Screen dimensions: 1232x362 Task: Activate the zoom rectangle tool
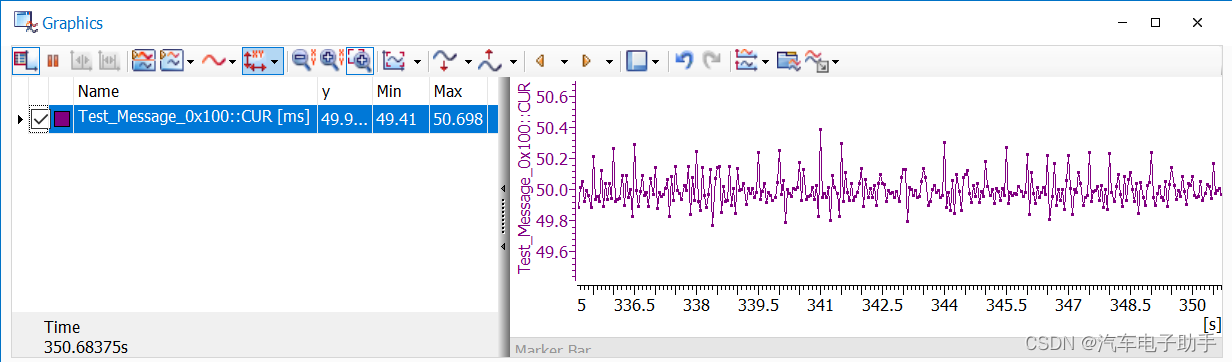pyautogui.click(x=359, y=61)
